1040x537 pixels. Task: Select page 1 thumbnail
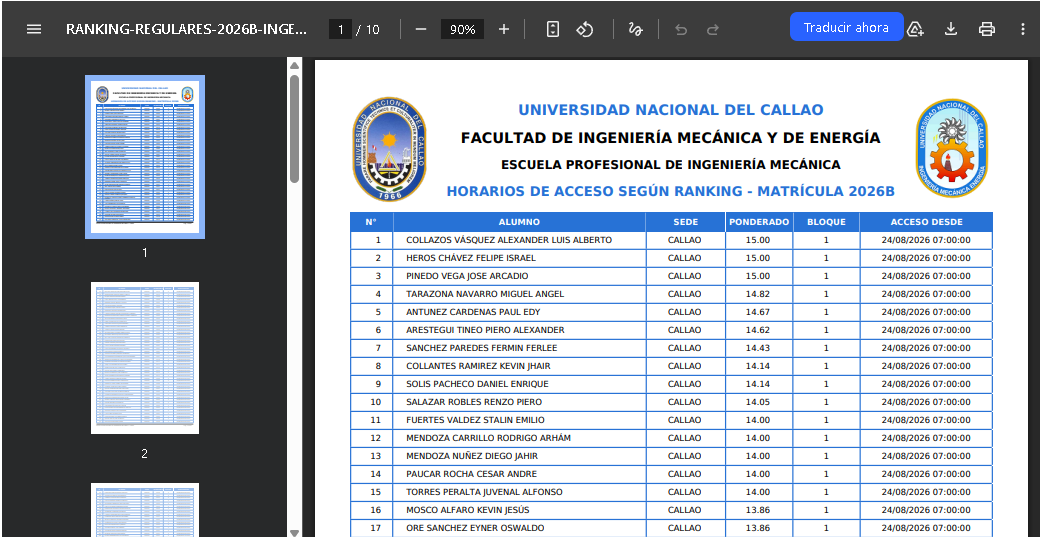pos(145,156)
